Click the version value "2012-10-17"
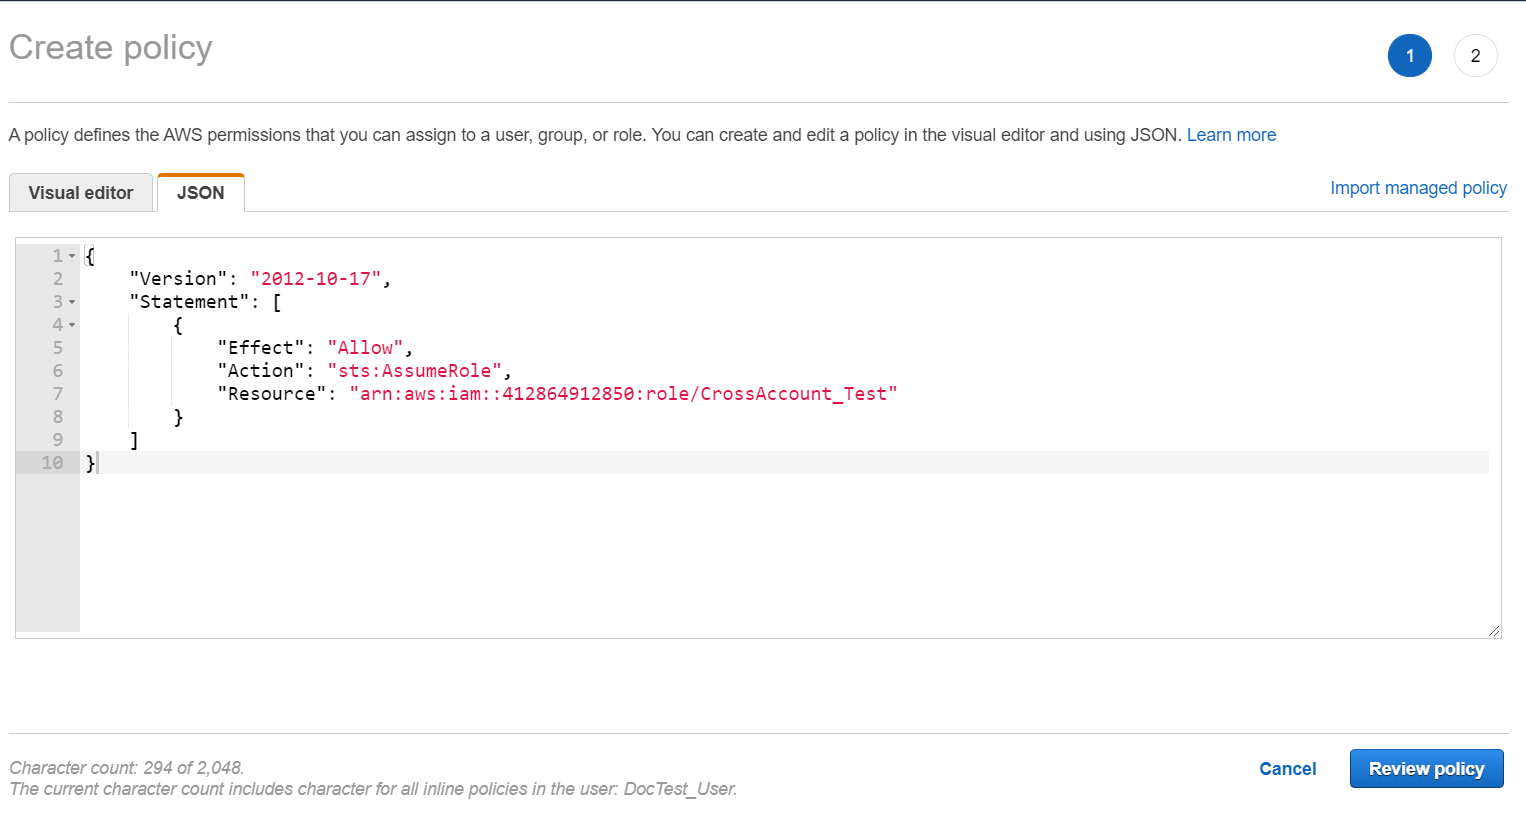 coord(316,279)
